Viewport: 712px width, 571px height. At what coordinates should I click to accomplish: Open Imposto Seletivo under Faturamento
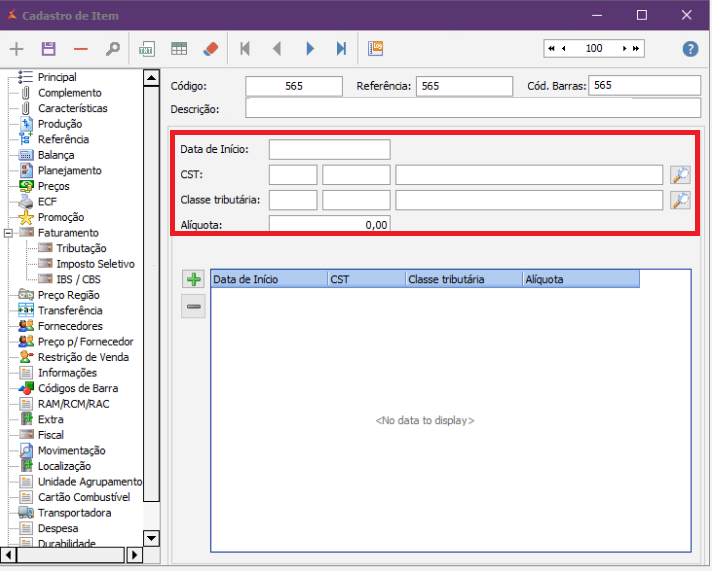95,264
